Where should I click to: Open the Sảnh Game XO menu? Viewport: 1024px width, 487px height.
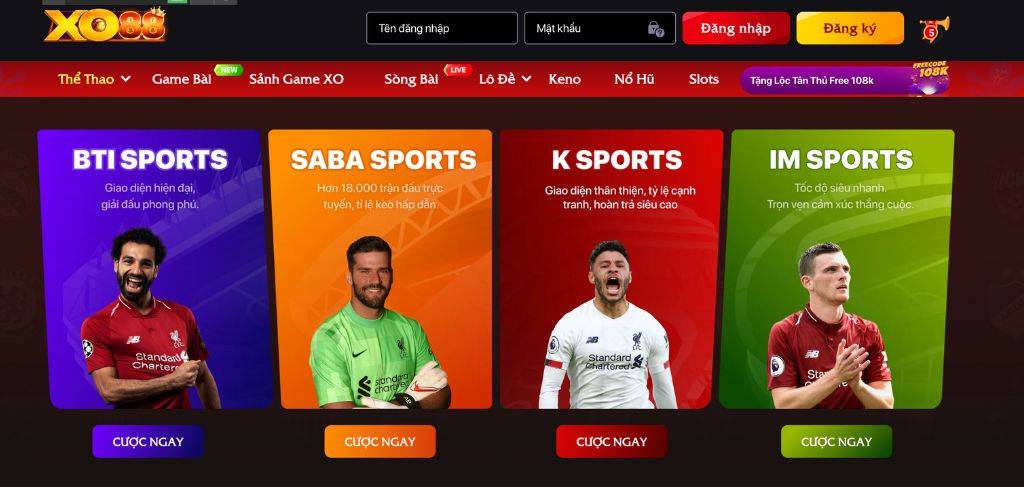[x=296, y=79]
